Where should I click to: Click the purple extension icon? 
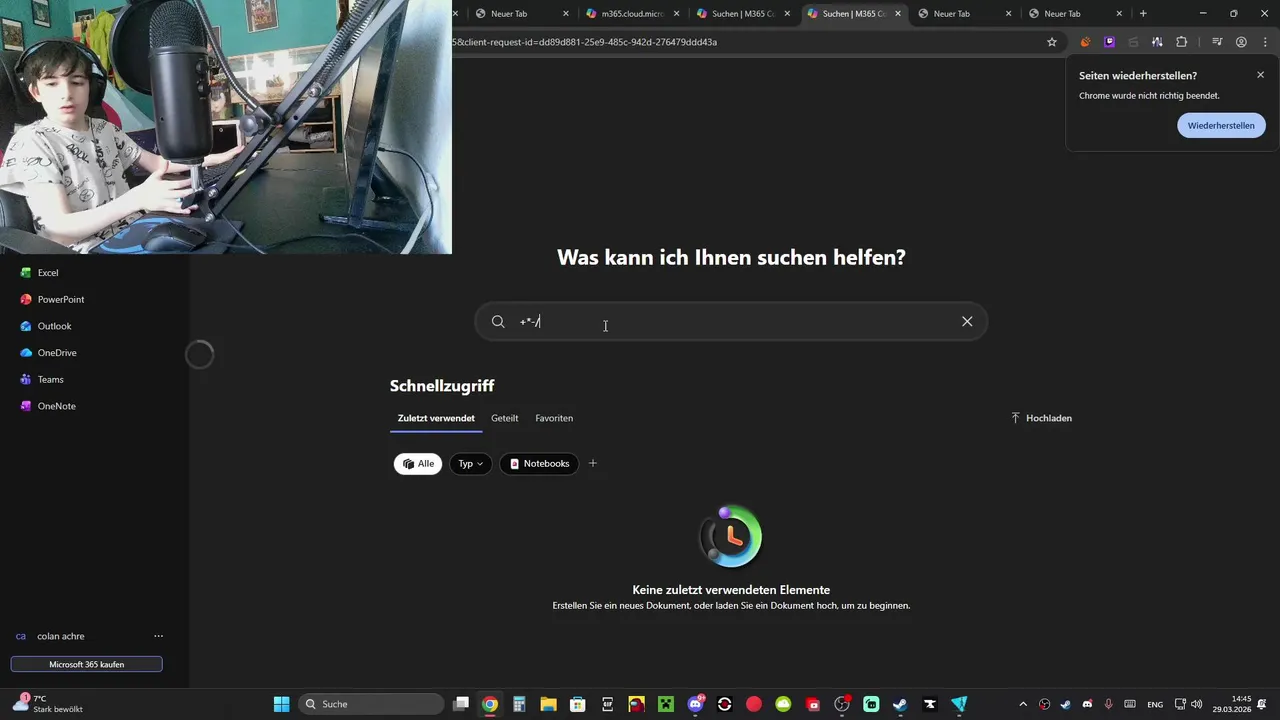point(1109,42)
